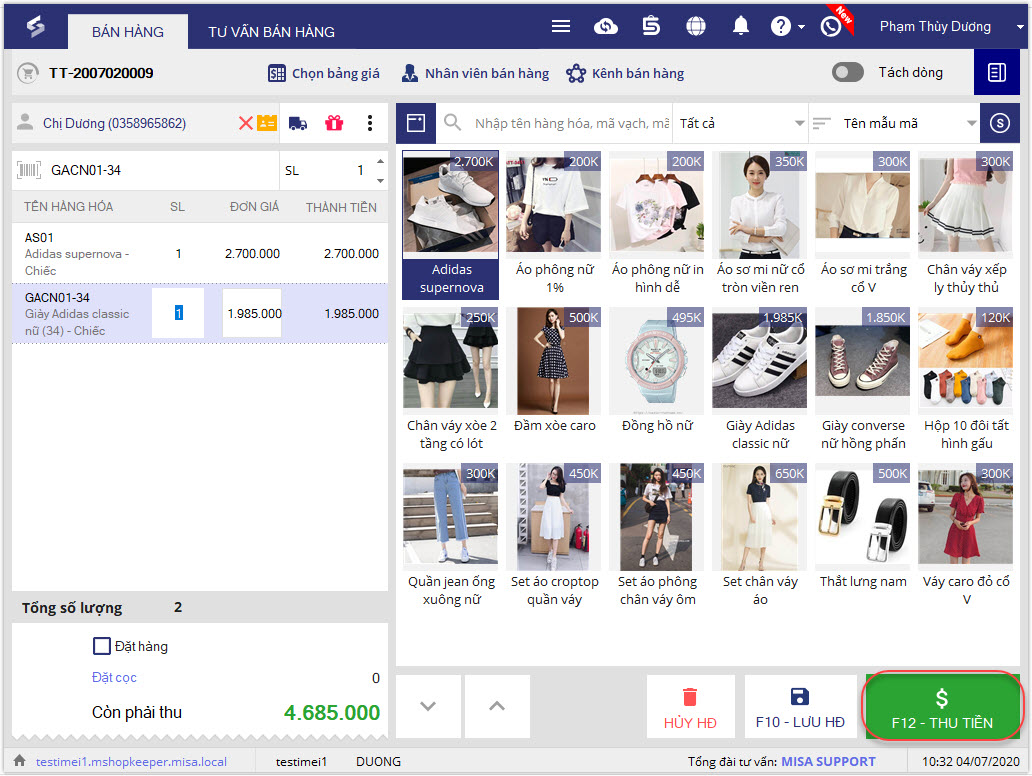Expand the Phạm Thùy Dương user menu

coord(1019,27)
